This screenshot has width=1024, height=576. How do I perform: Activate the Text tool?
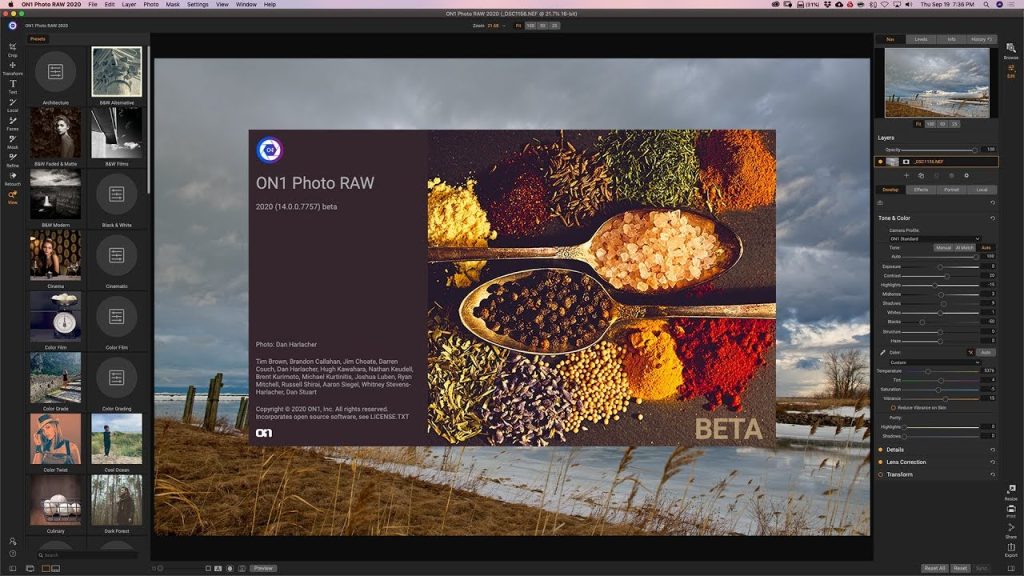pyautogui.click(x=12, y=84)
